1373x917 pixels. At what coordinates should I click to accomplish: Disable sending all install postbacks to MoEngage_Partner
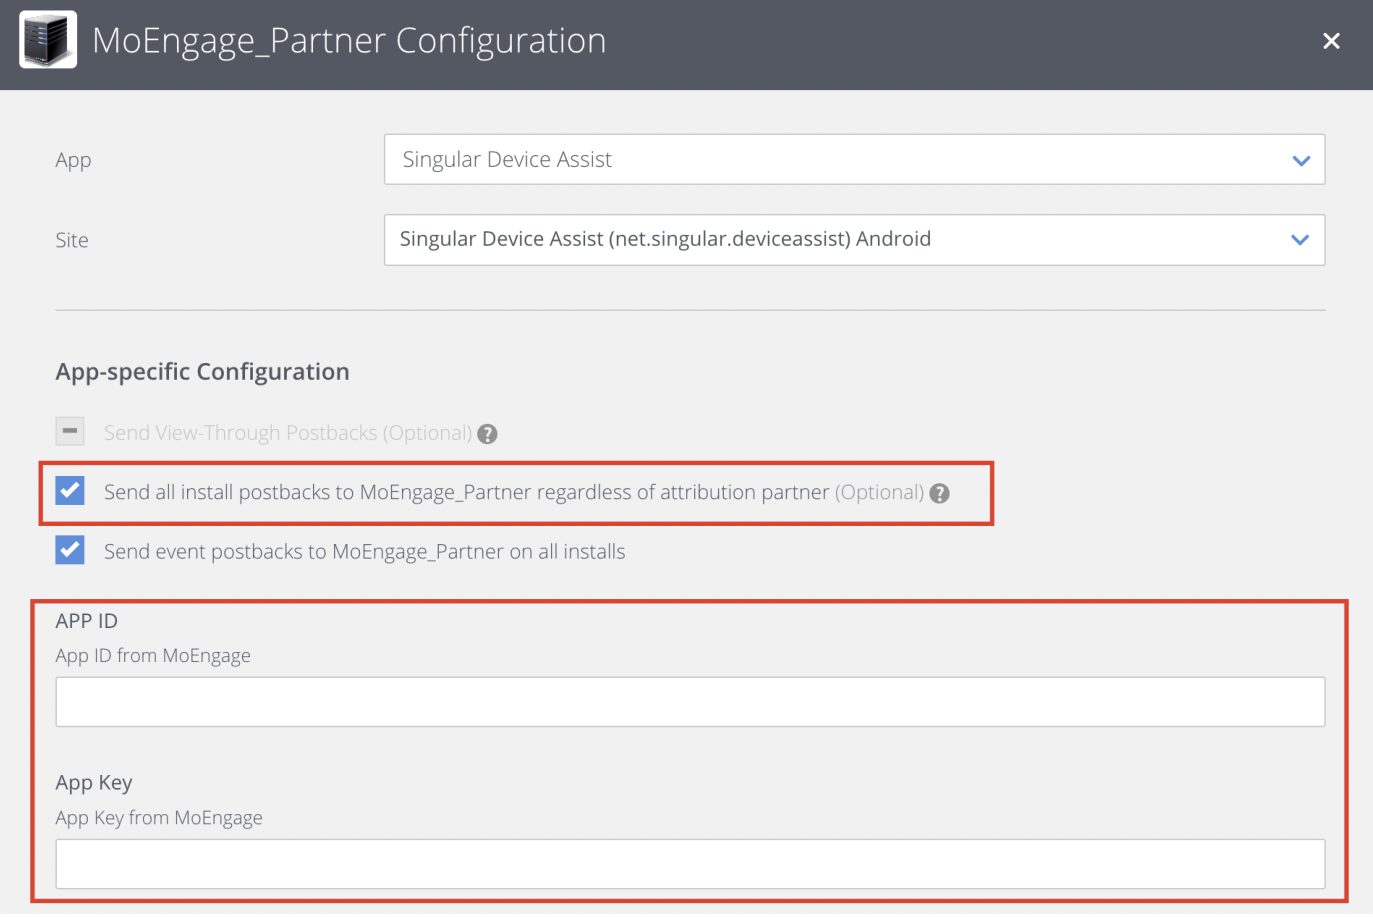[69, 491]
